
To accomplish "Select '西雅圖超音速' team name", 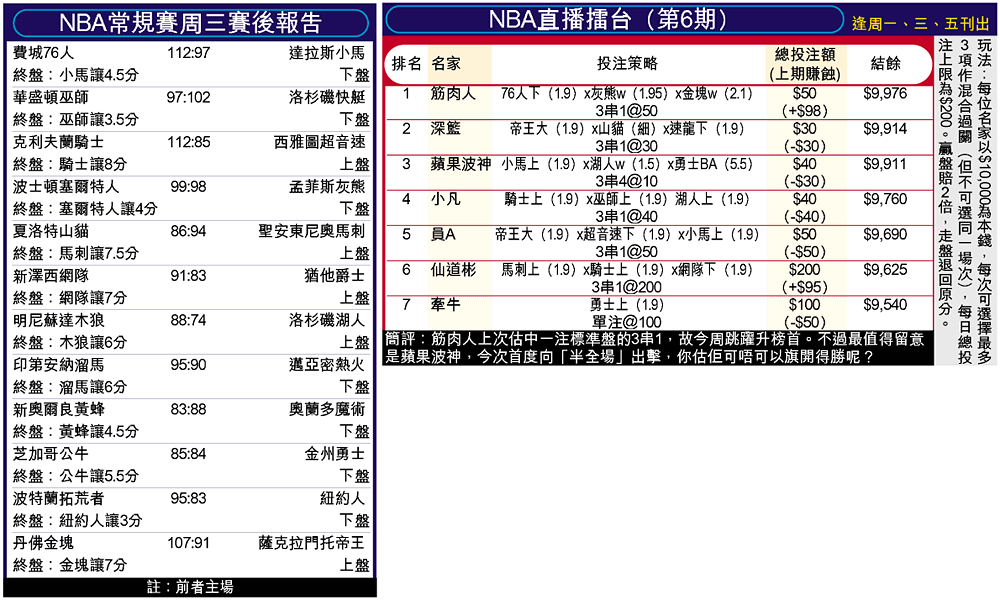I will pyautogui.click(x=320, y=142).
